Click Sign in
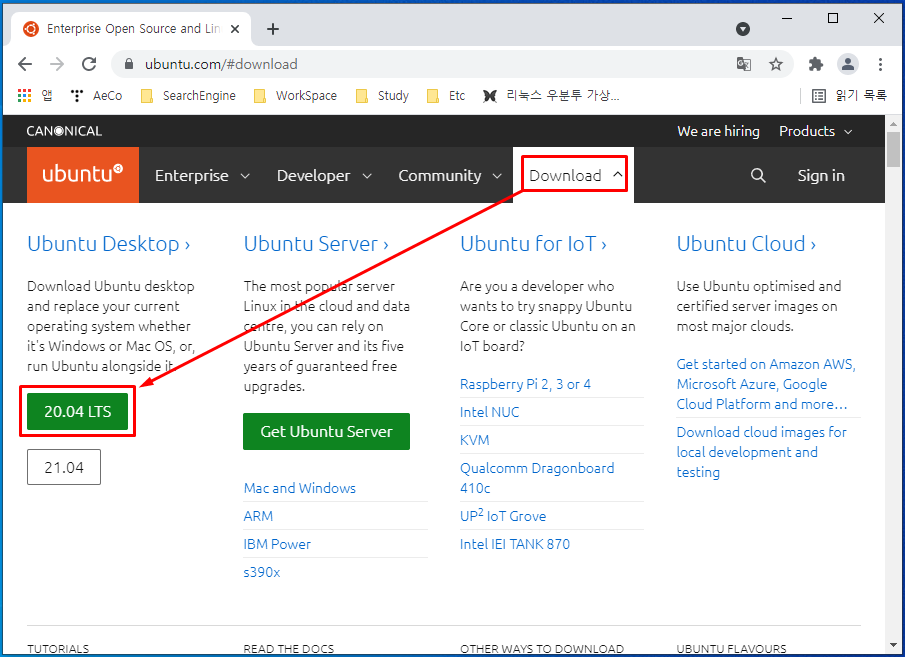905x657 pixels. pos(821,176)
